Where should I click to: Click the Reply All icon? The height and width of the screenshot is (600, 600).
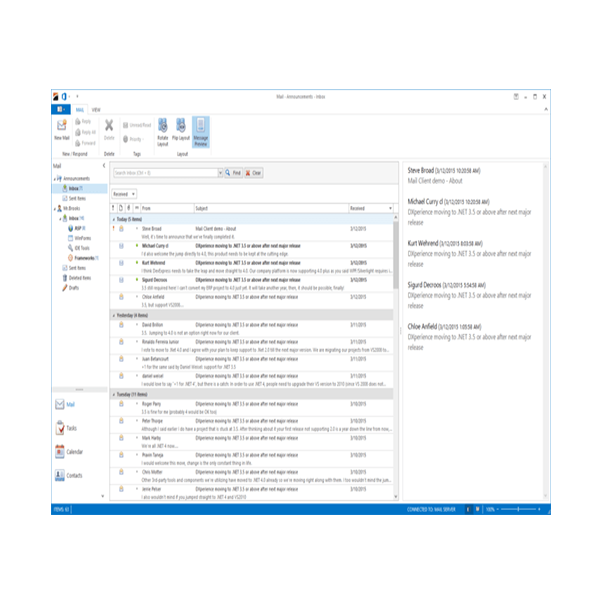[x=78, y=132]
